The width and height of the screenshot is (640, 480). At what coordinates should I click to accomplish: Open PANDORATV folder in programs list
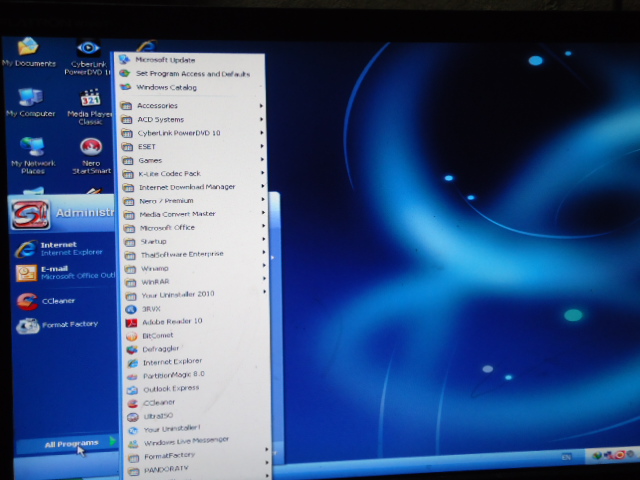[x=199, y=469]
